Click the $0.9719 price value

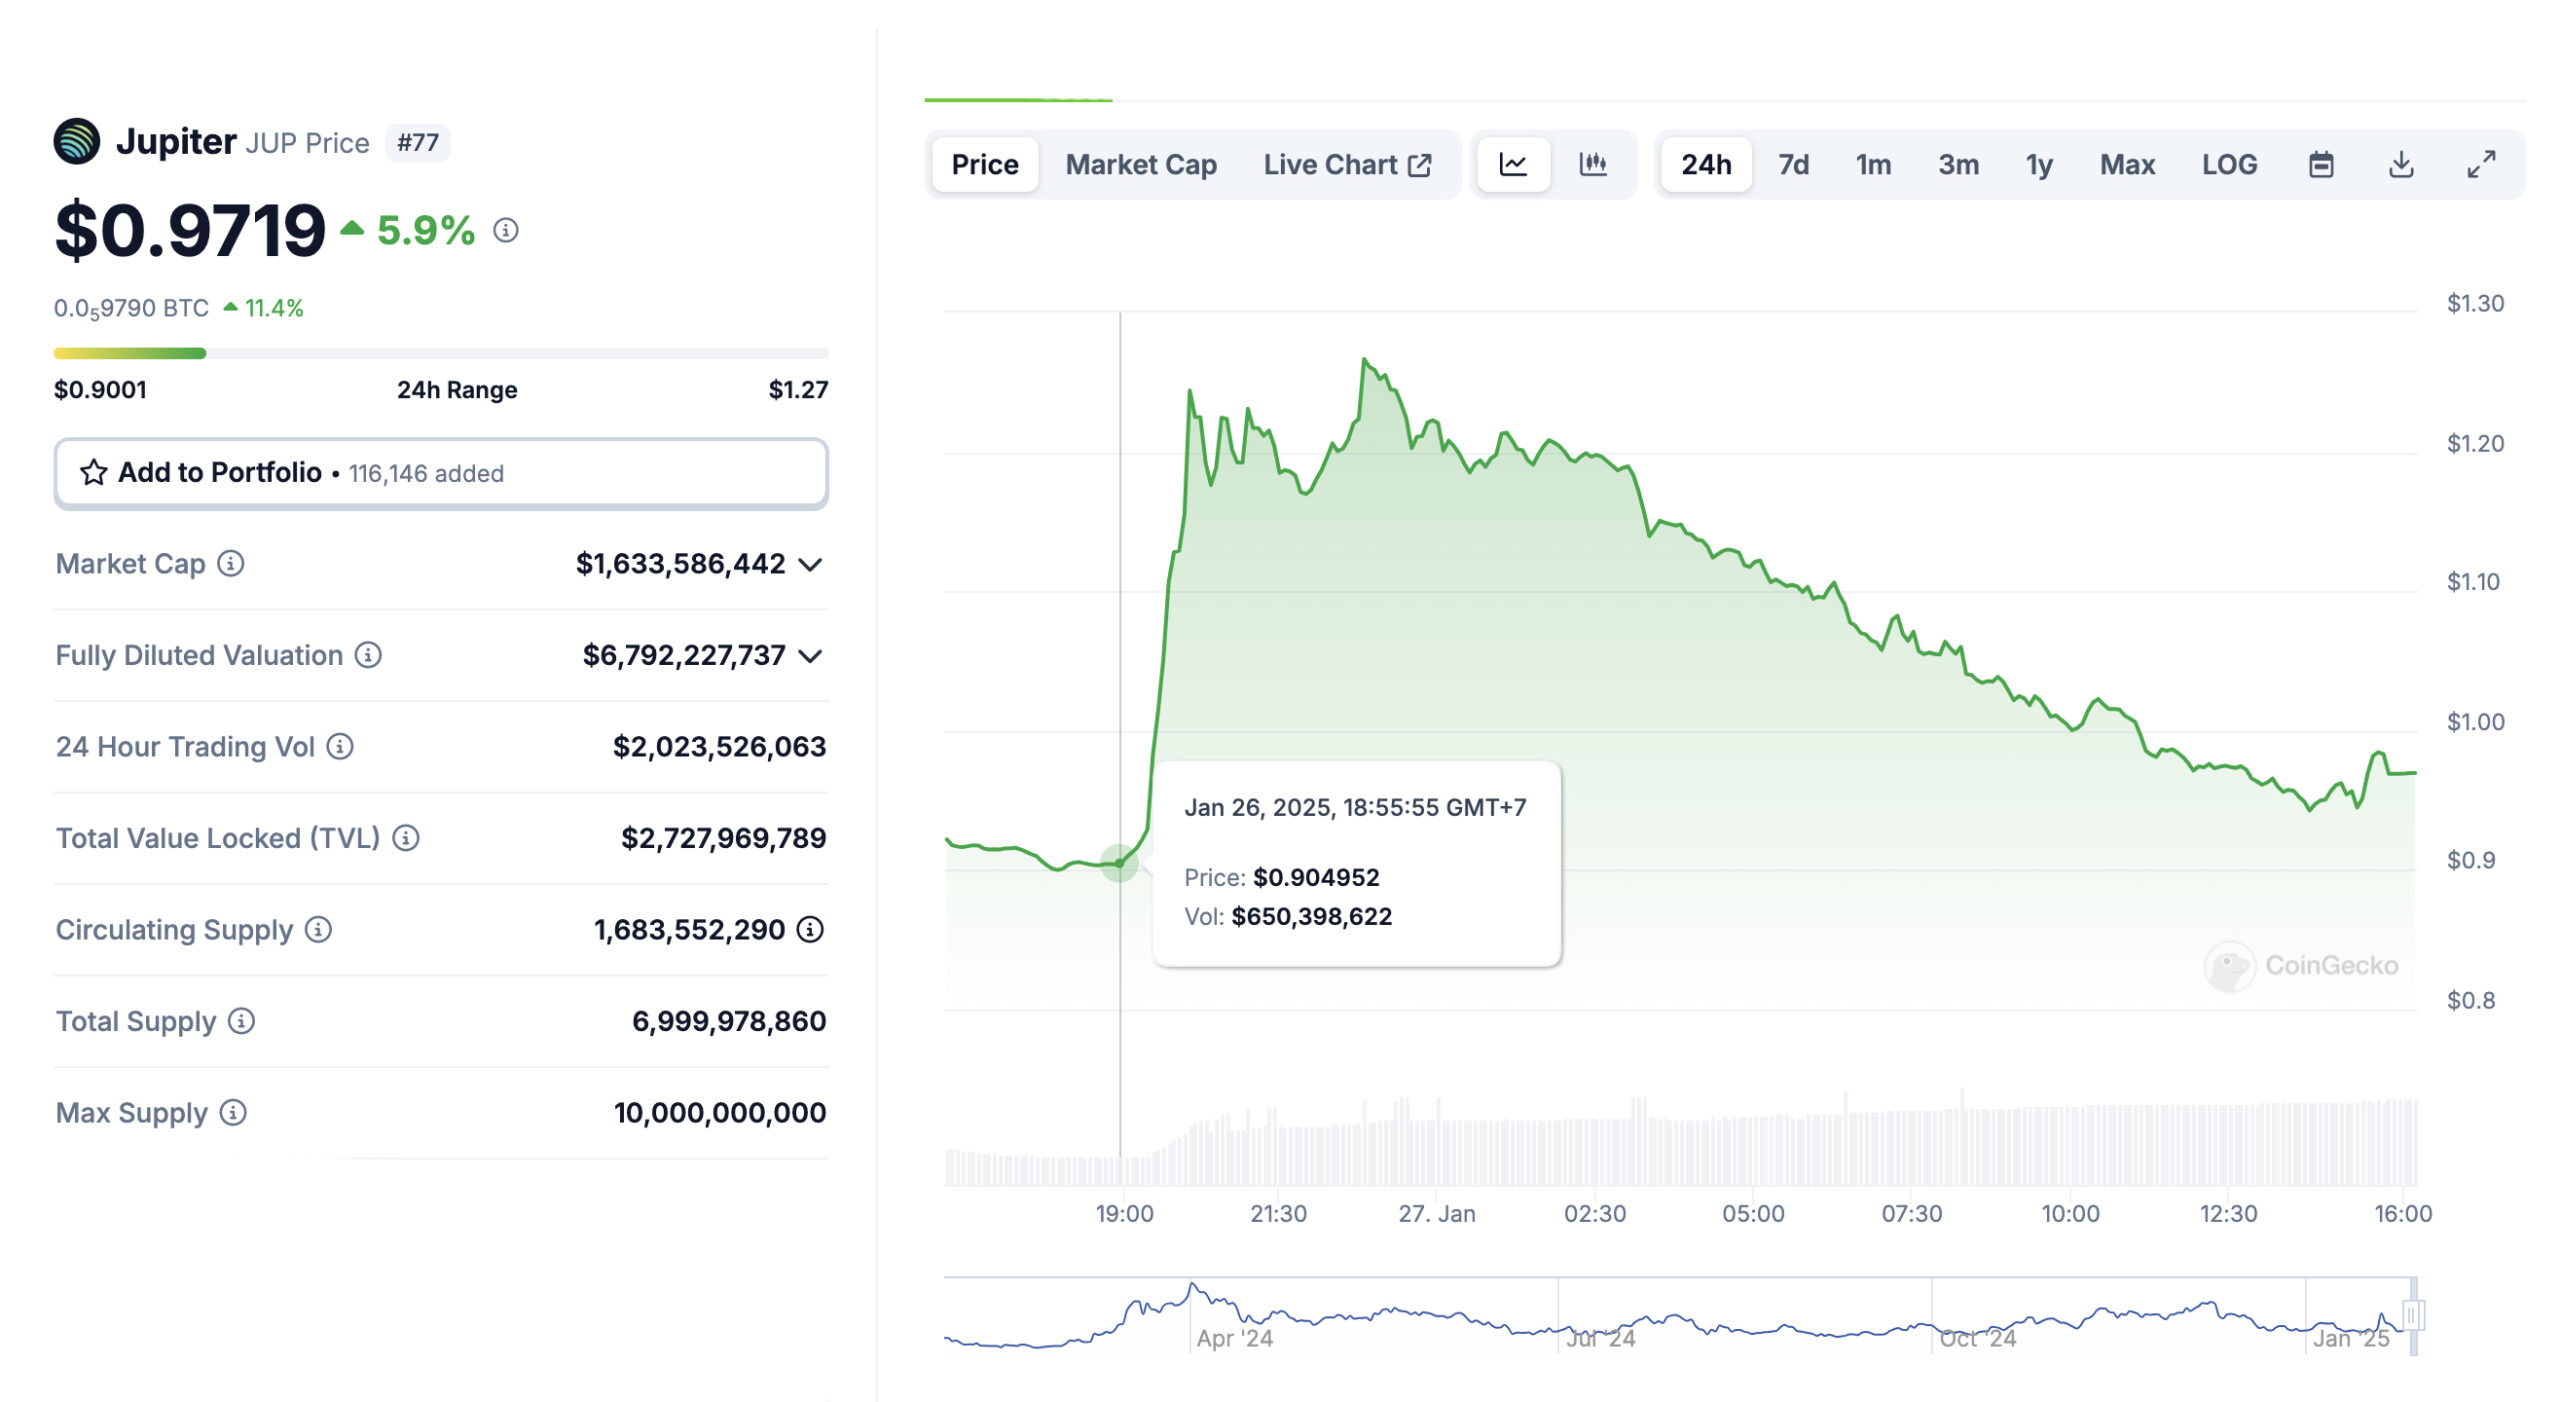190,231
